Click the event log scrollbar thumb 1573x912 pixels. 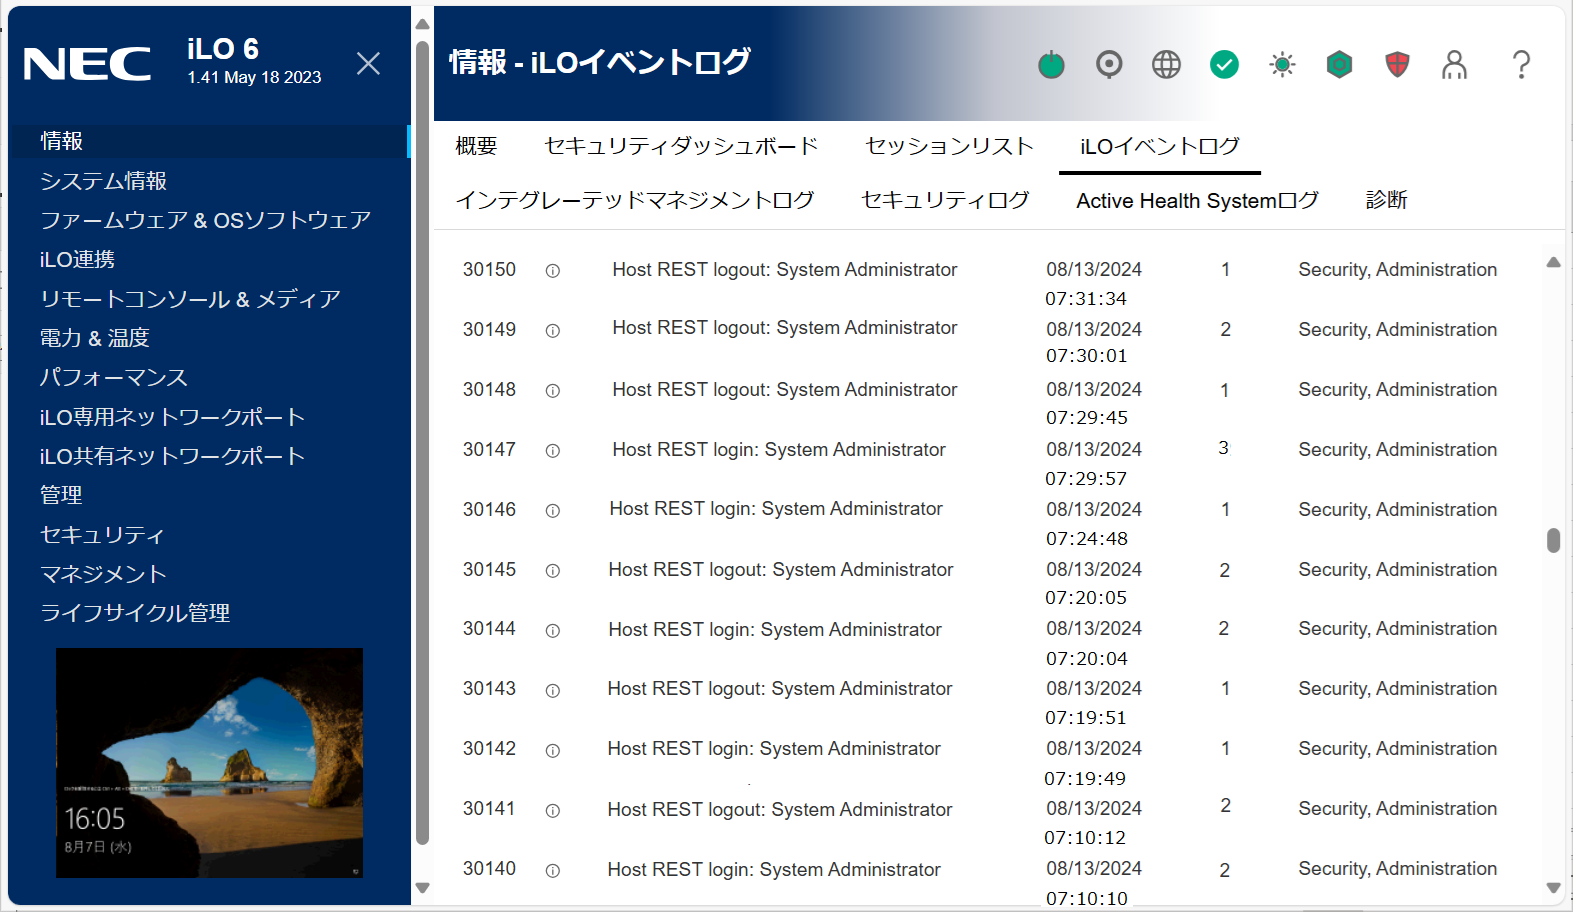(x=1553, y=540)
